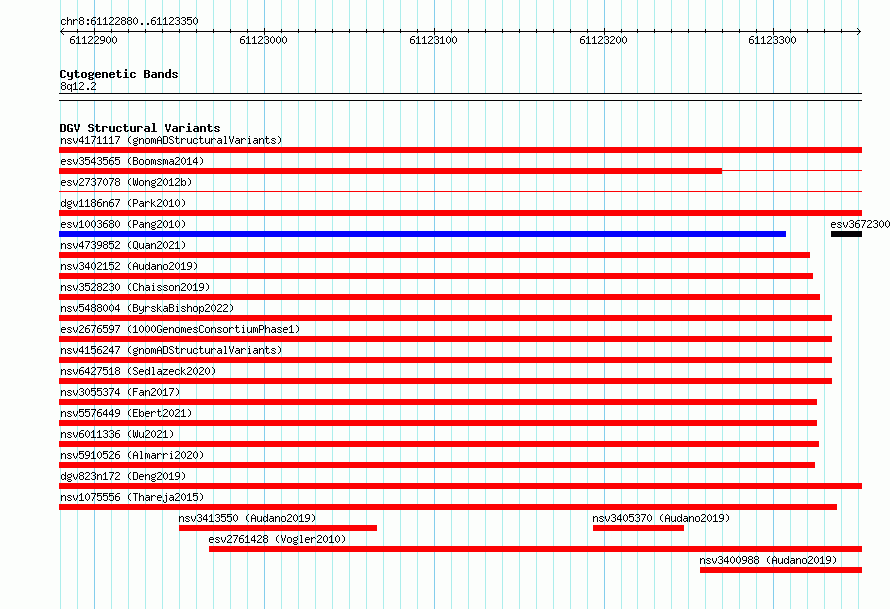Select the esv3672300 label
The height and width of the screenshot is (609, 890).
[860, 224]
